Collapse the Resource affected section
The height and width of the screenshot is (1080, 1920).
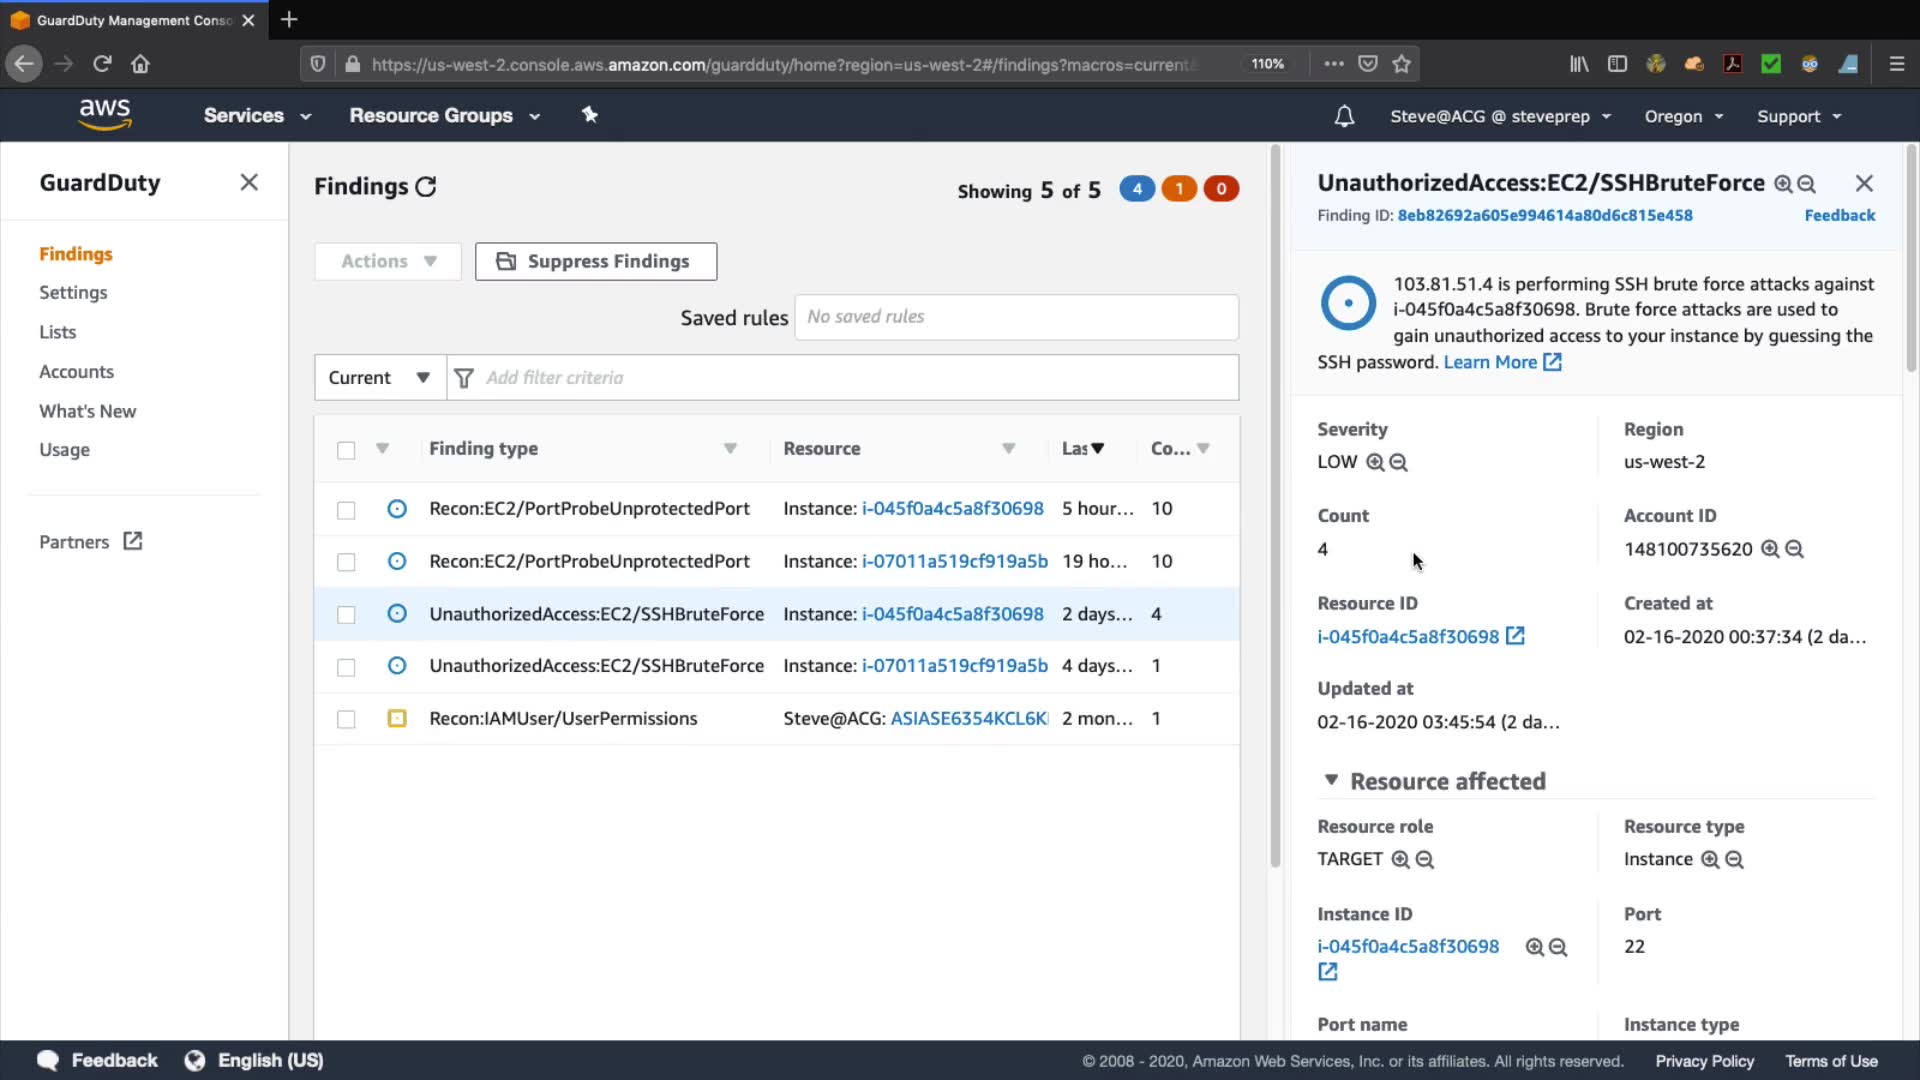tap(1331, 780)
